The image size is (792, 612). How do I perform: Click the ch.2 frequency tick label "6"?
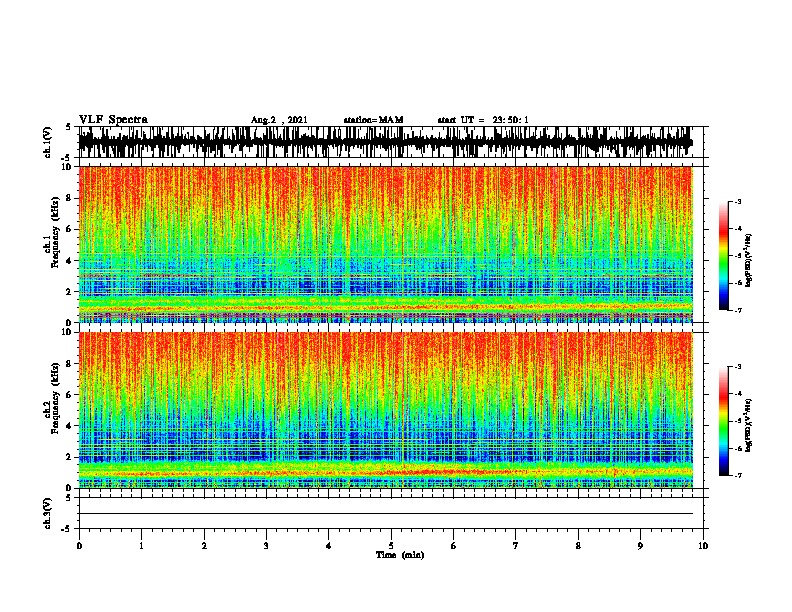point(69,394)
